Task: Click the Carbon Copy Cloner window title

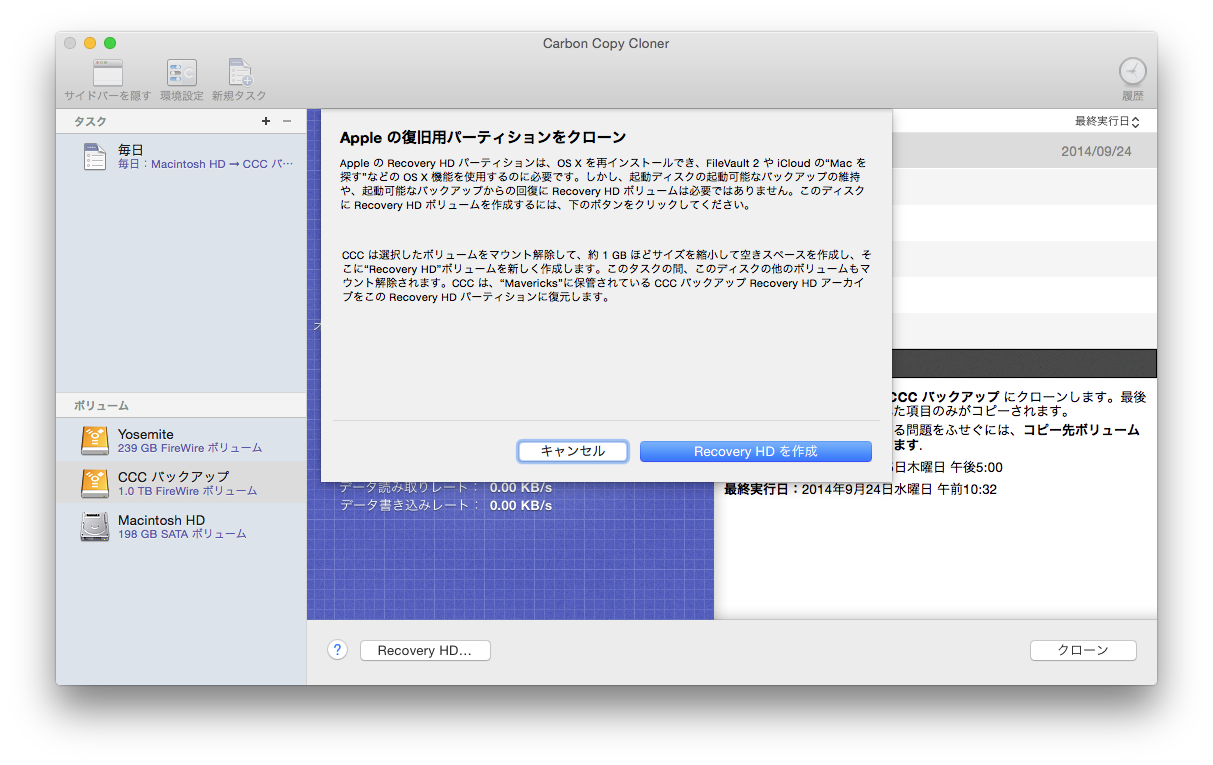Action: pos(606,43)
